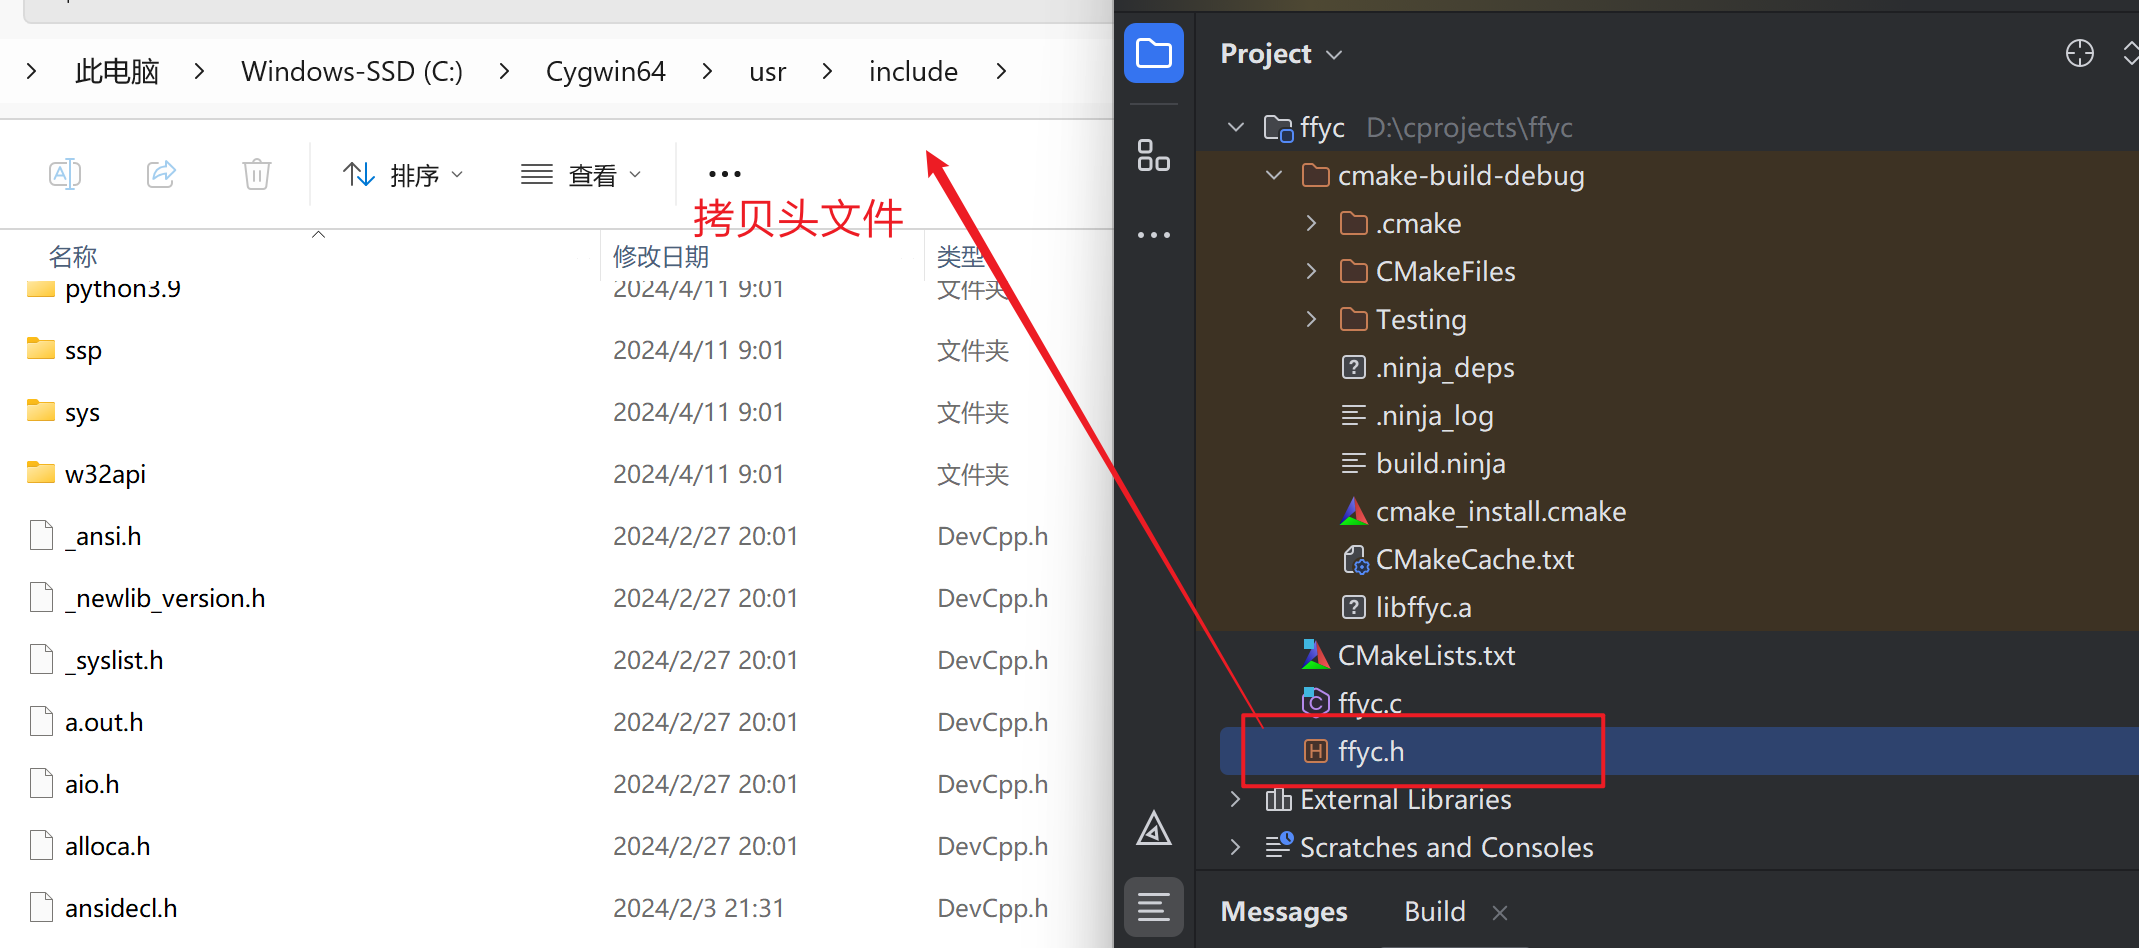
Task: Select the _syslist.h file
Action: (557, 660)
